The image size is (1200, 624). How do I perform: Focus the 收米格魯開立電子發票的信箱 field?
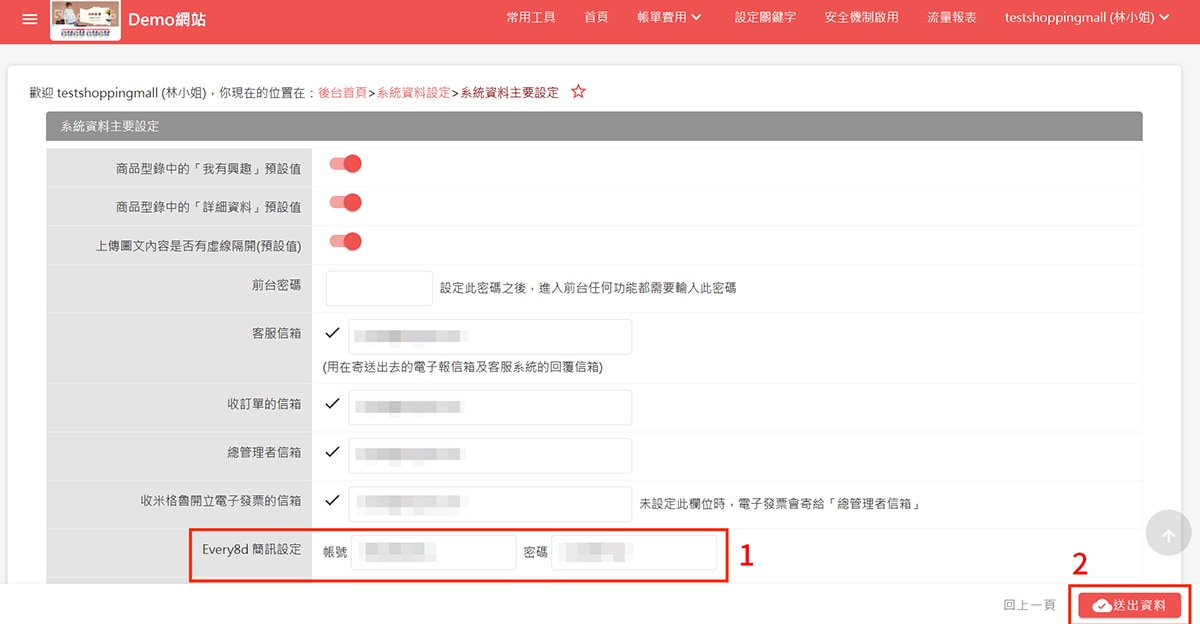click(x=490, y=503)
